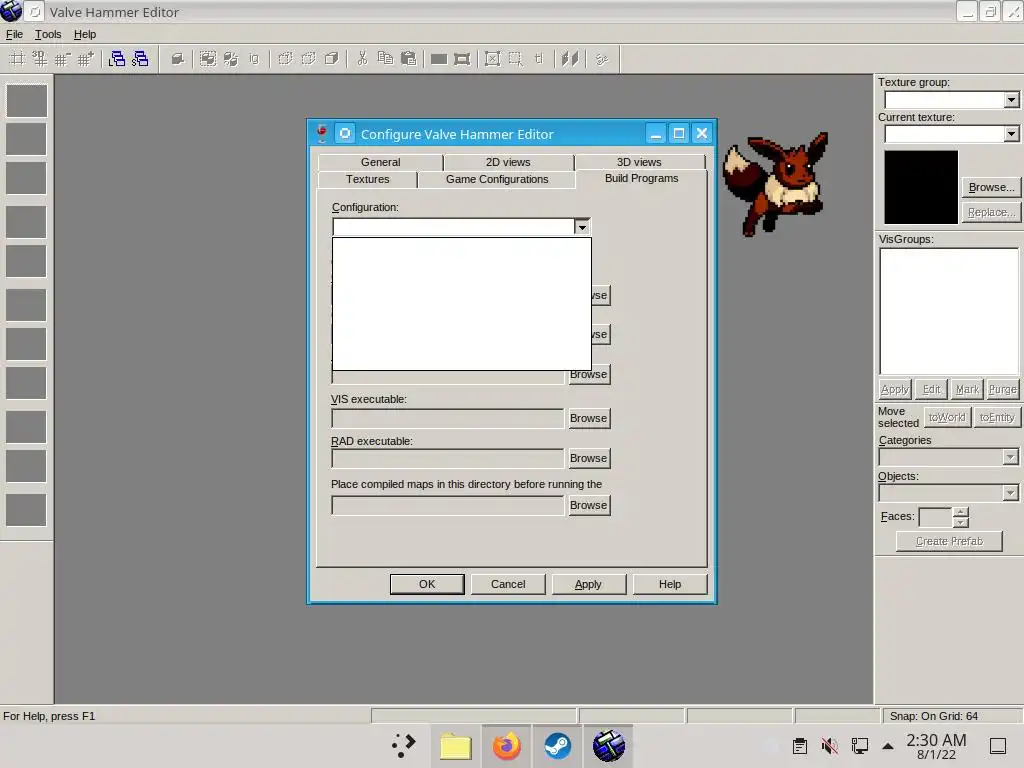This screenshot has width=1024, height=768.
Task: Open the file manager folder taskbar icon
Action: pyautogui.click(x=456, y=746)
